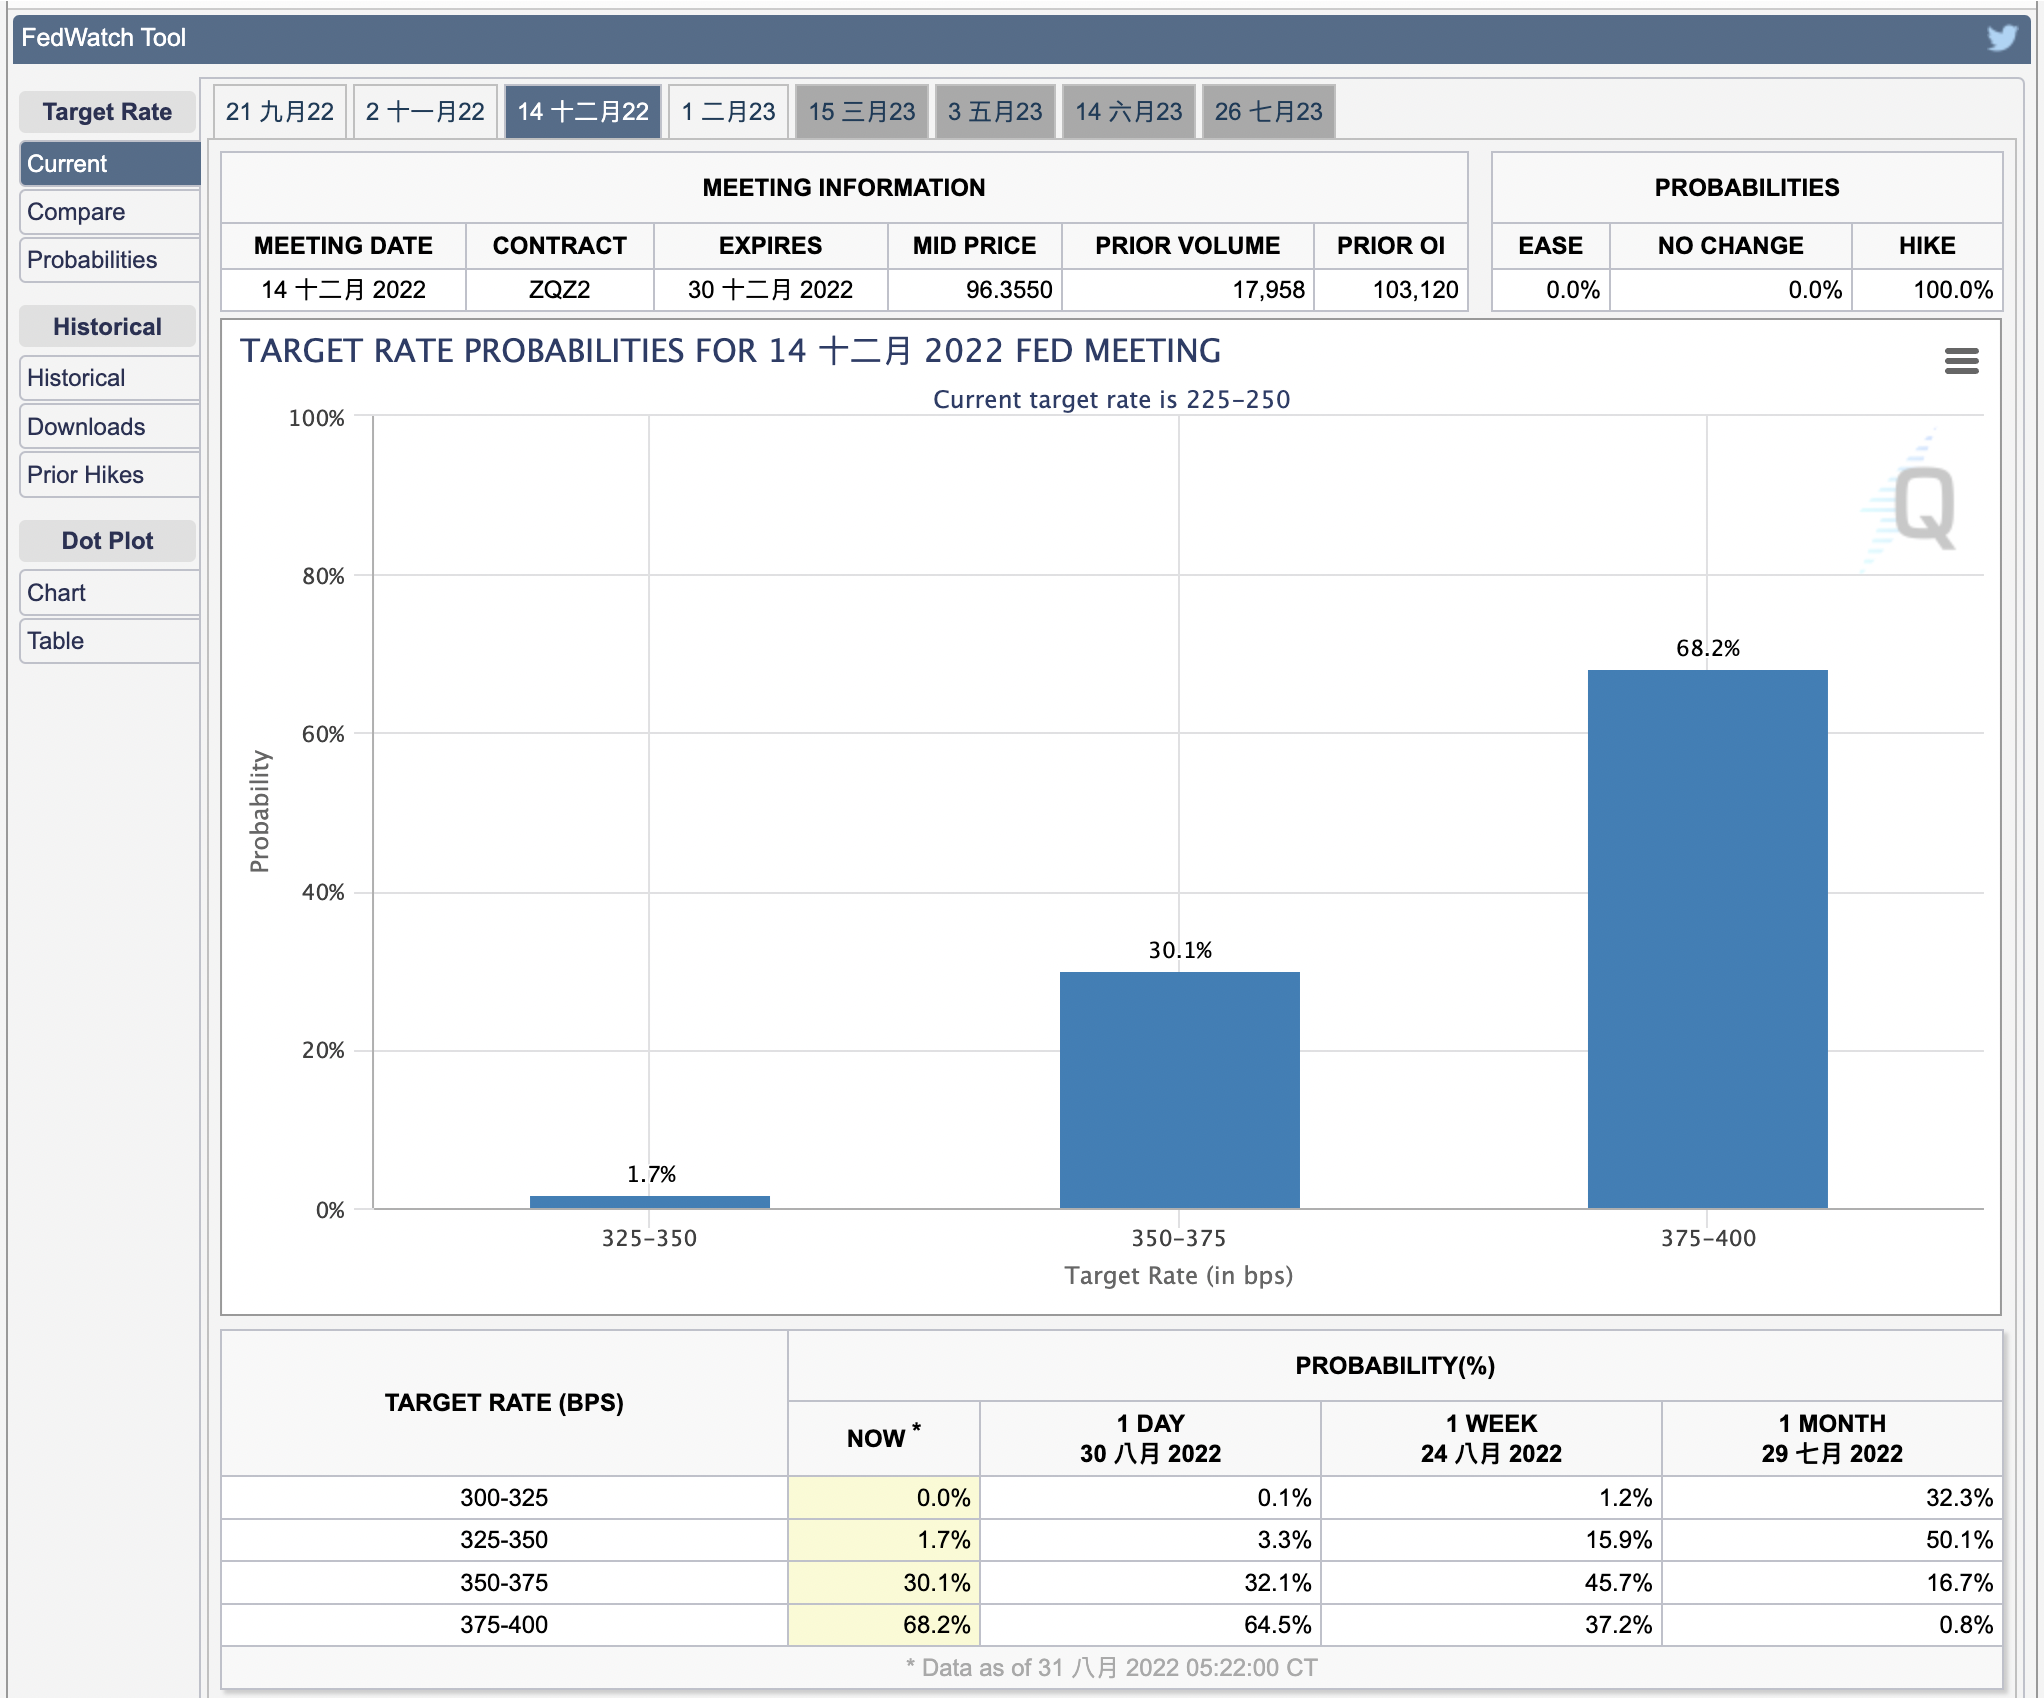2044x1698 pixels.
Task: Open the Dot Plot Table item
Action: pyautogui.click(x=110, y=641)
